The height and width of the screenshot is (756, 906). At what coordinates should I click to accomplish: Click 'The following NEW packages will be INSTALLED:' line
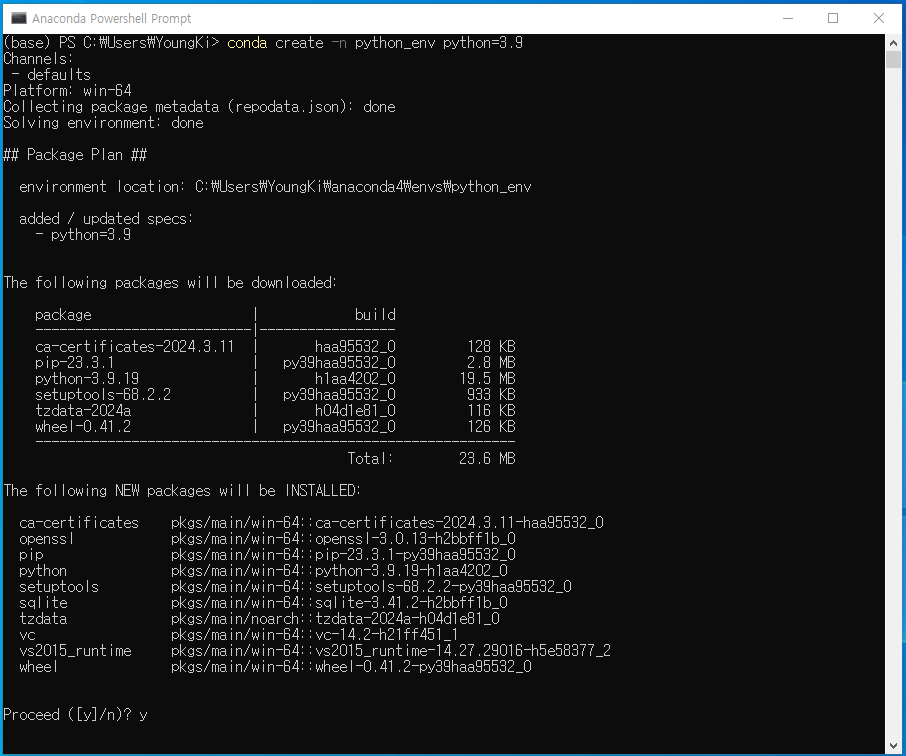tap(182, 491)
